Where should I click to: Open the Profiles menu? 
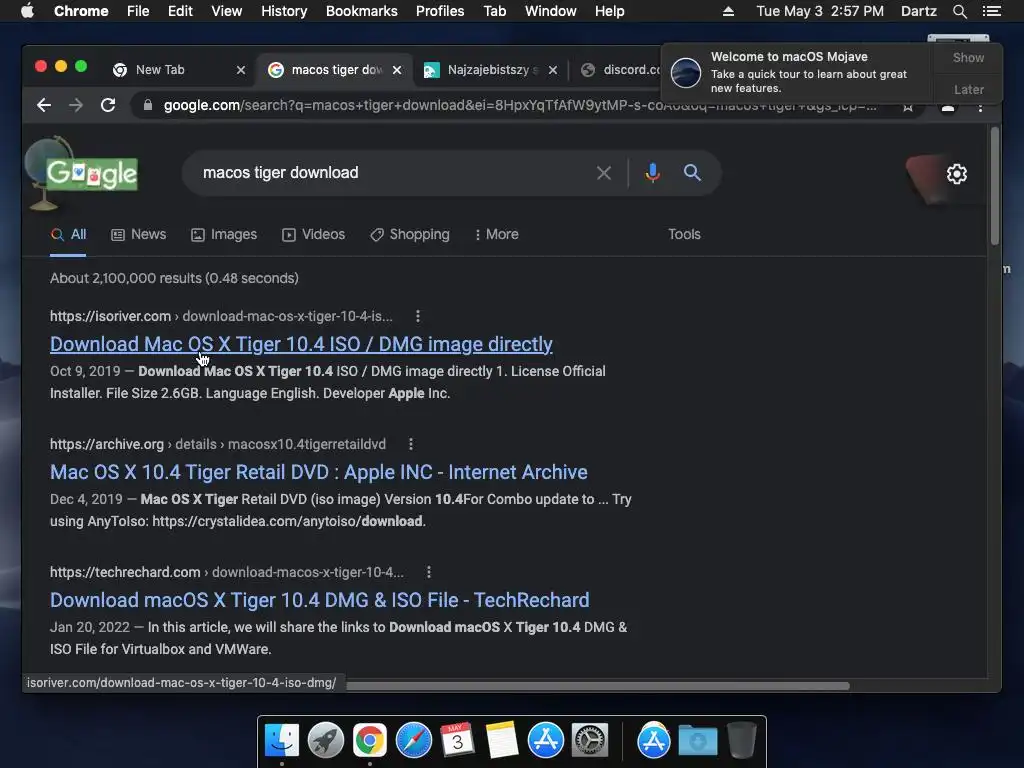coord(440,11)
